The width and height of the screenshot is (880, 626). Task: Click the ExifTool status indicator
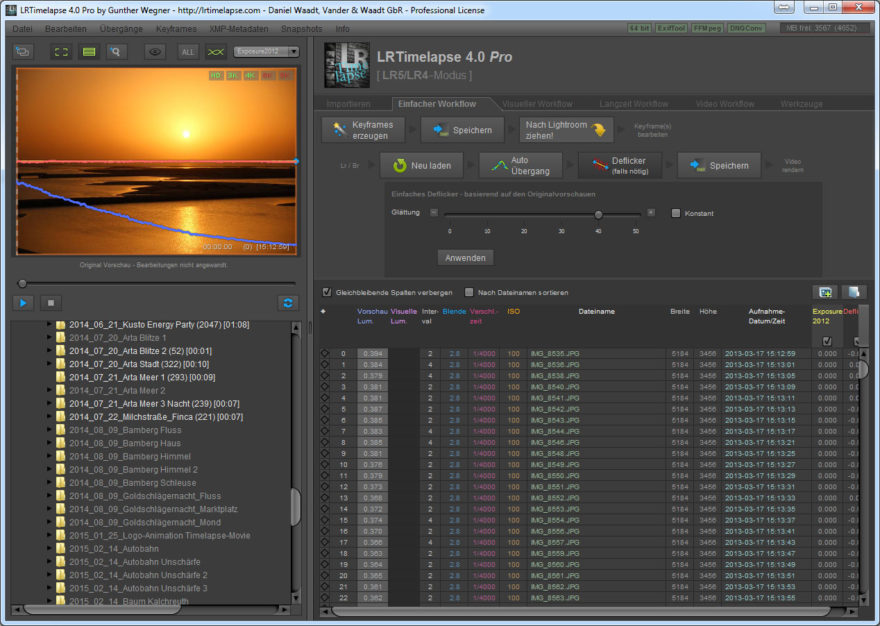pyautogui.click(x=671, y=28)
